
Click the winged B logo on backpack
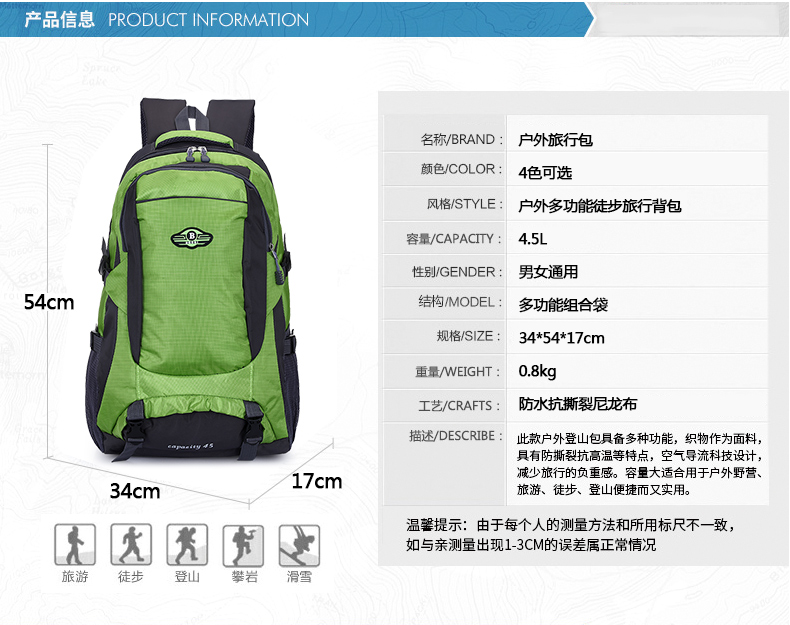click(x=191, y=238)
